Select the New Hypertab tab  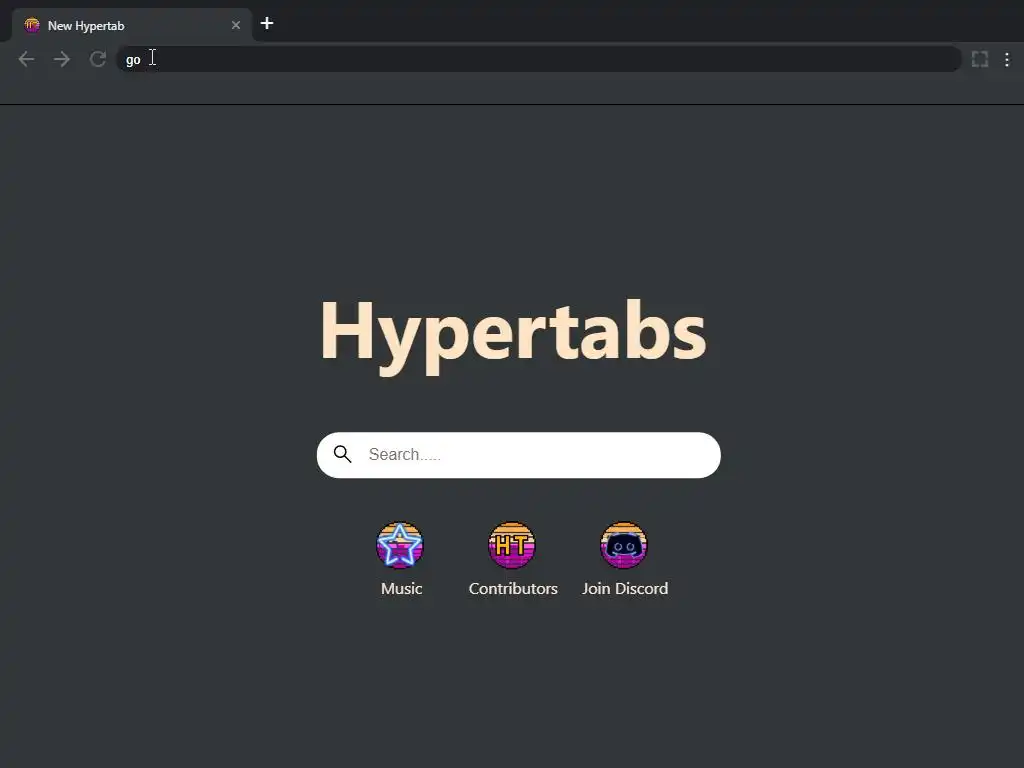pyautogui.click(x=132, y=25)
